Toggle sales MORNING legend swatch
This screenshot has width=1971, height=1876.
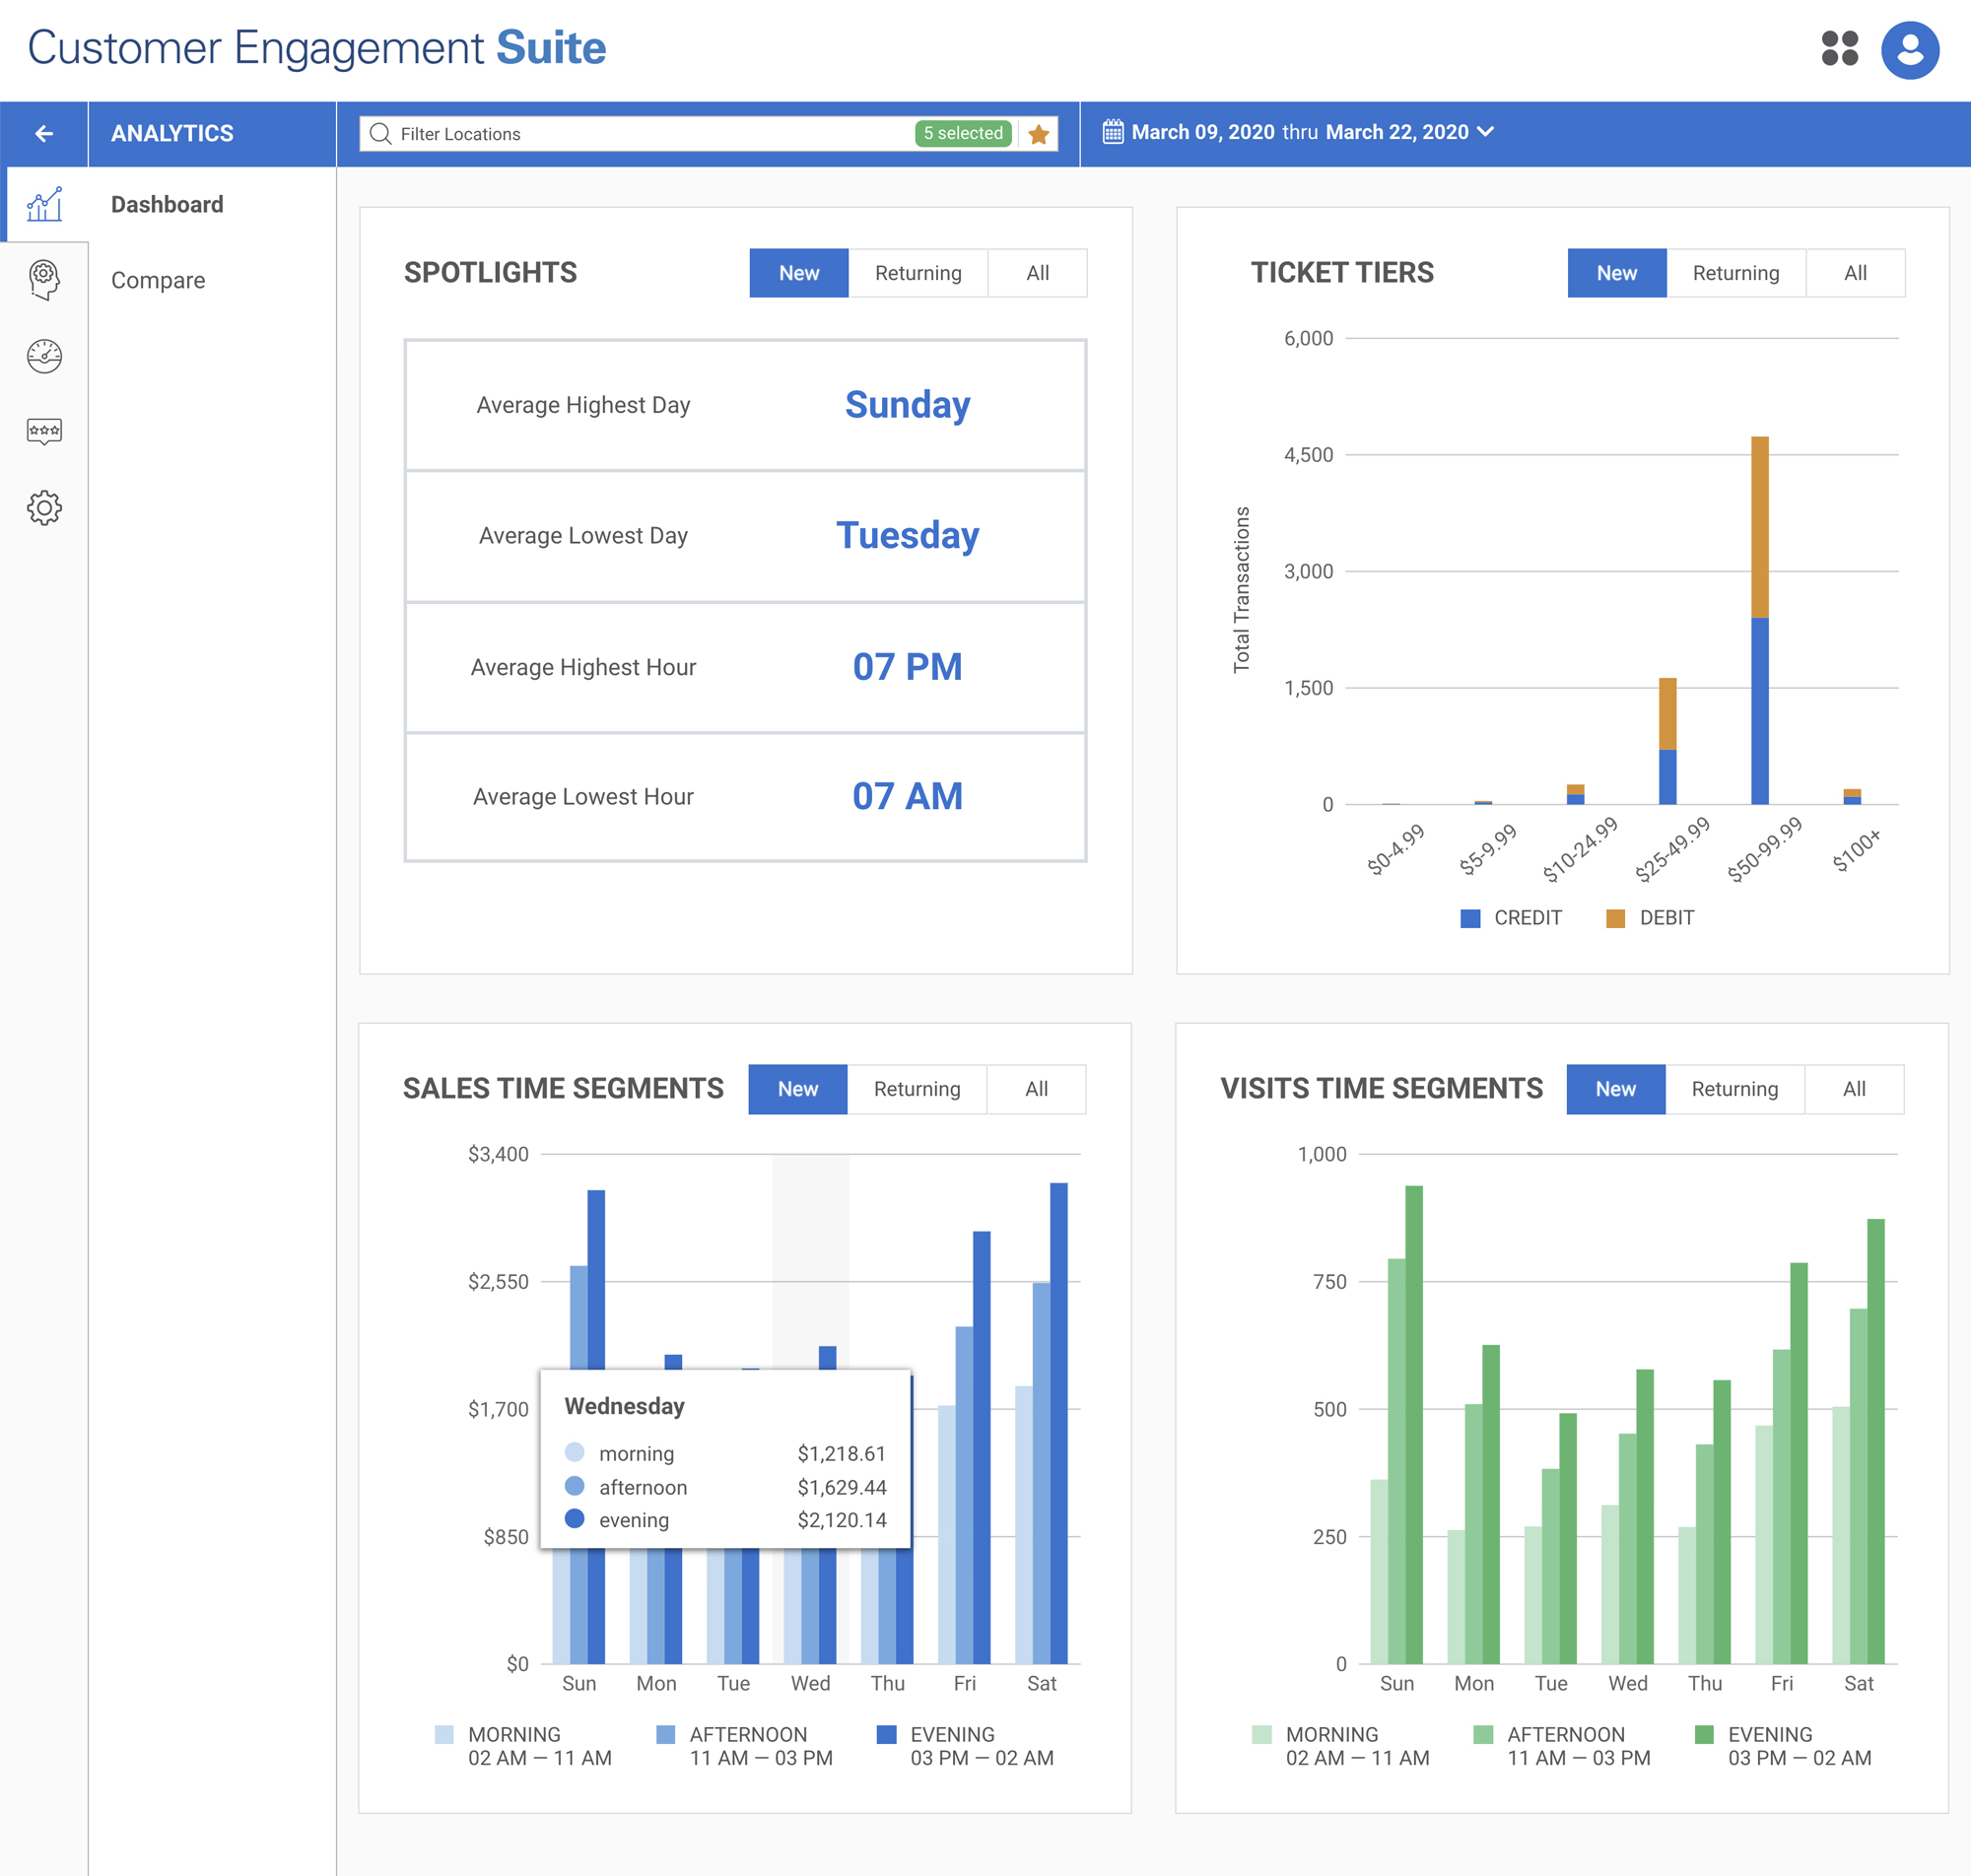[444, 1734]
